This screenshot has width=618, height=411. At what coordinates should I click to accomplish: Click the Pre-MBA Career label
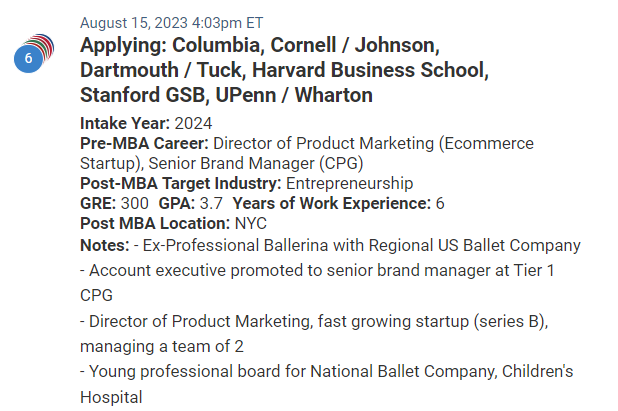click(144, 143)
